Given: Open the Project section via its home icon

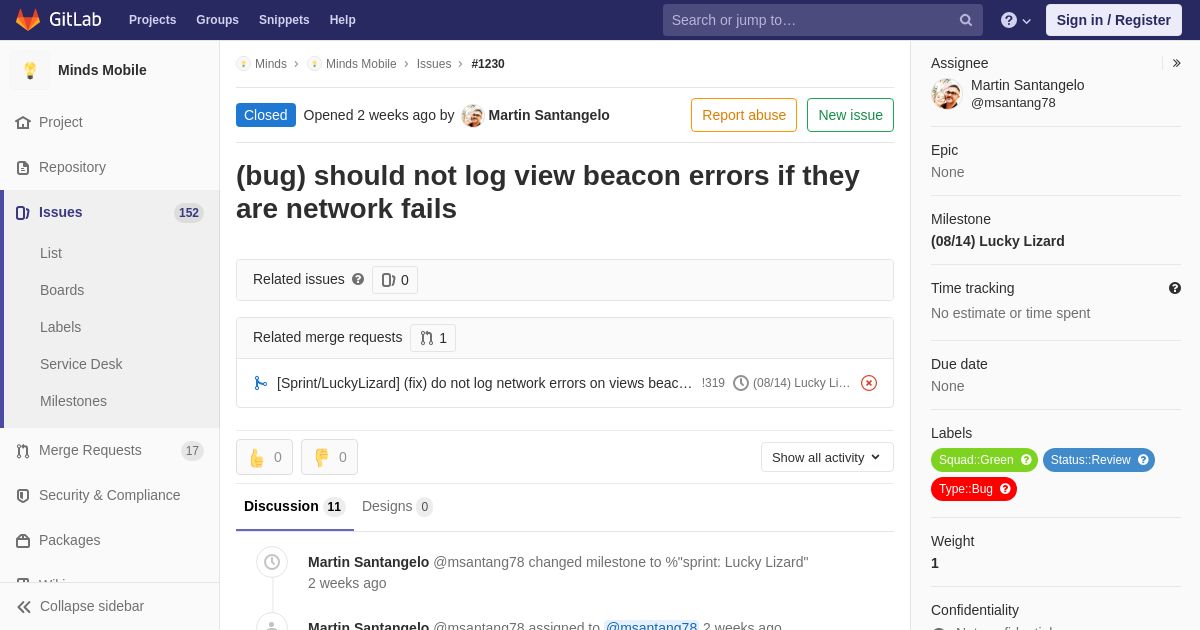Looking at the screenshot, I should (x=23, y=123).
